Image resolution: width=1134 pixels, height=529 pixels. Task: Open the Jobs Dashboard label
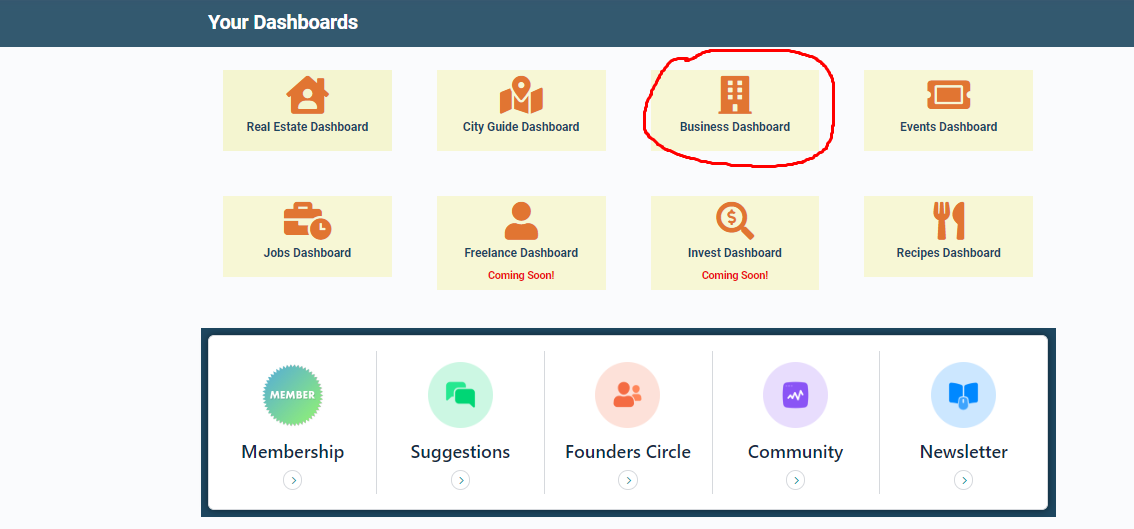click(307, 253)
